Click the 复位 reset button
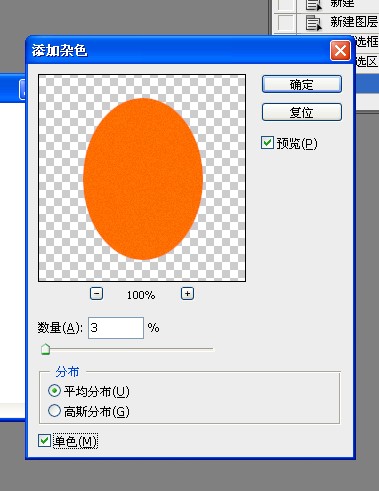379x491 pixels. click(x=302, y=112)
